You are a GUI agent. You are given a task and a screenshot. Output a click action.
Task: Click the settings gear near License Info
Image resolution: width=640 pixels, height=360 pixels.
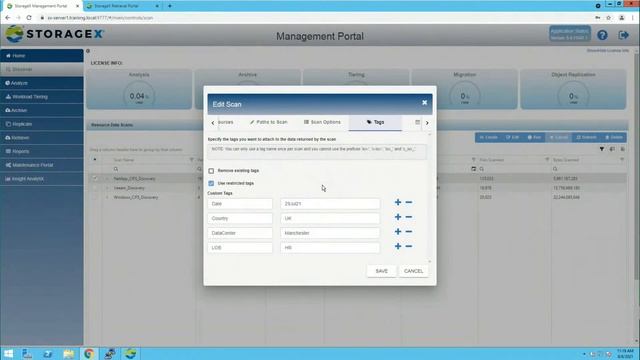88,51
